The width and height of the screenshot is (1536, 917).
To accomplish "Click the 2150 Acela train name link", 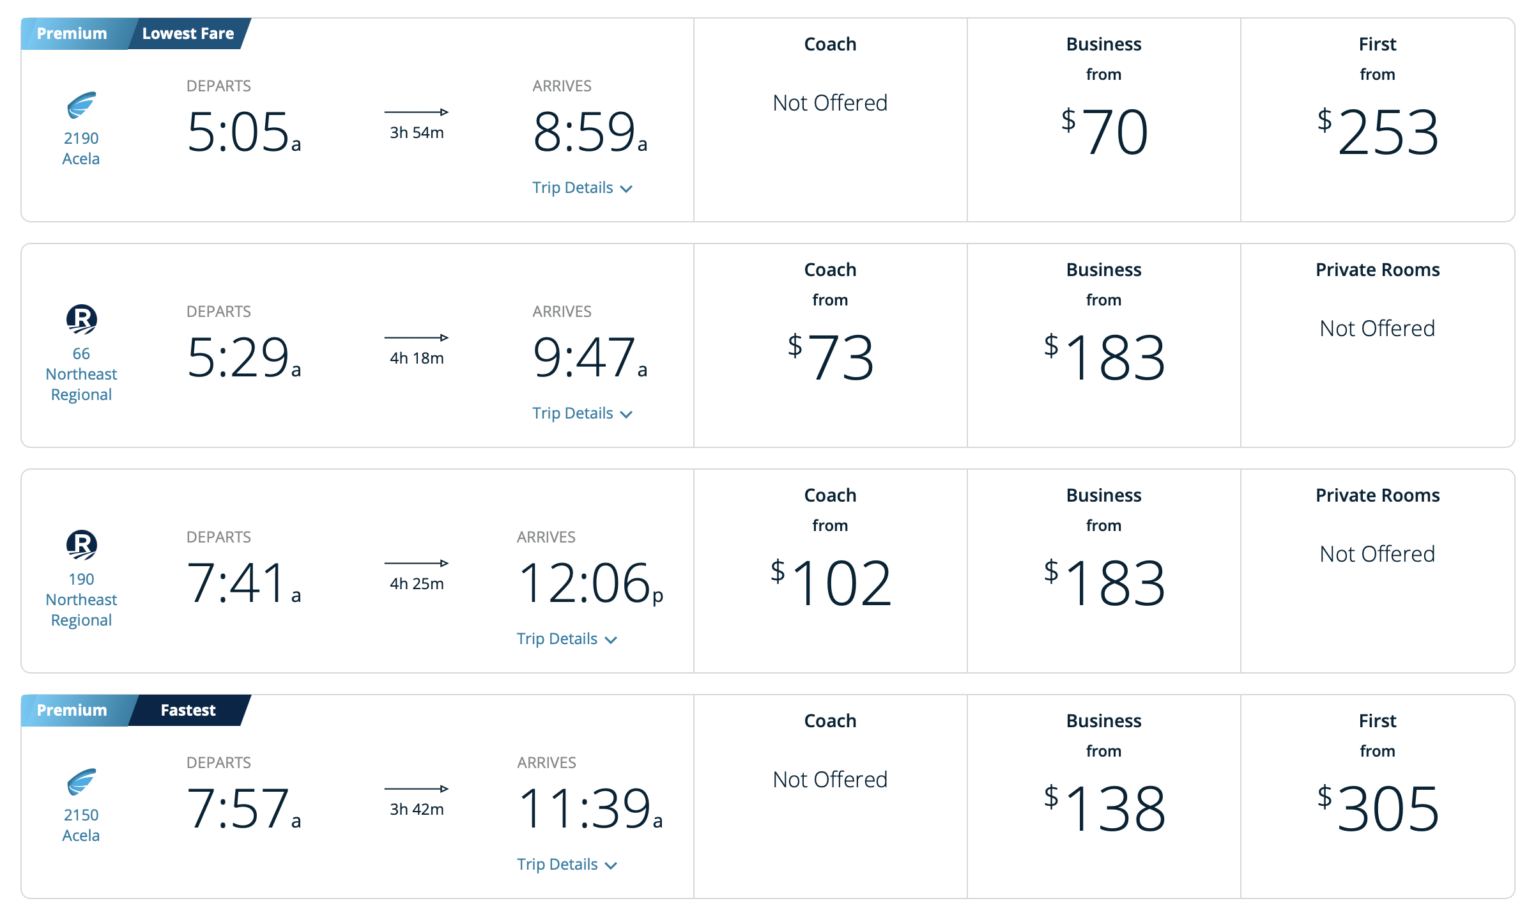I will (x=81, y=825).
